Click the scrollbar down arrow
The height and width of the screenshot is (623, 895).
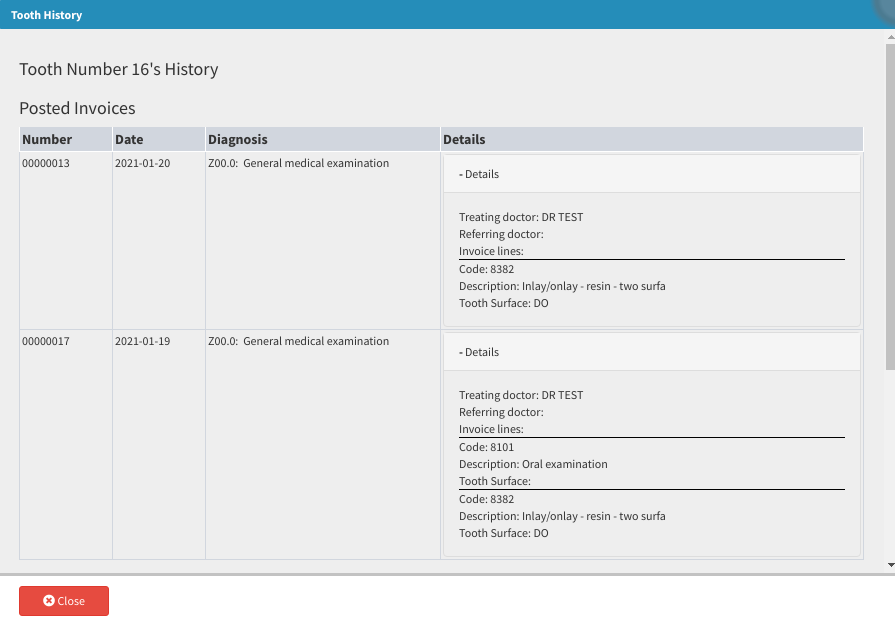(890, 566)
